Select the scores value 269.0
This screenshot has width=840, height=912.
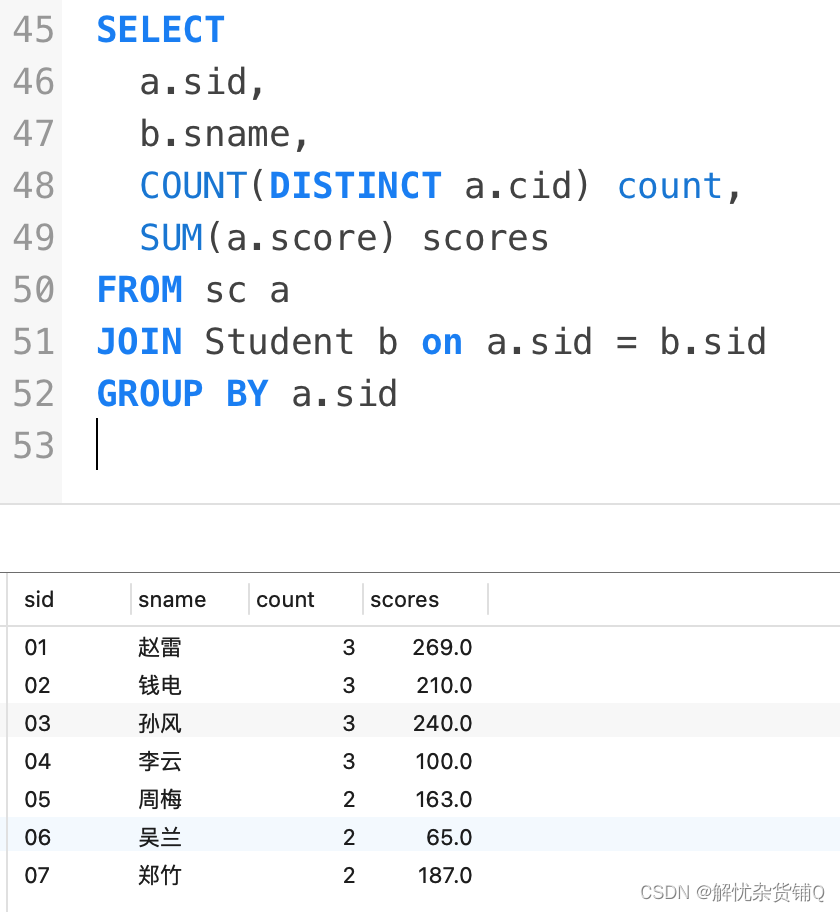coord(442,647)
